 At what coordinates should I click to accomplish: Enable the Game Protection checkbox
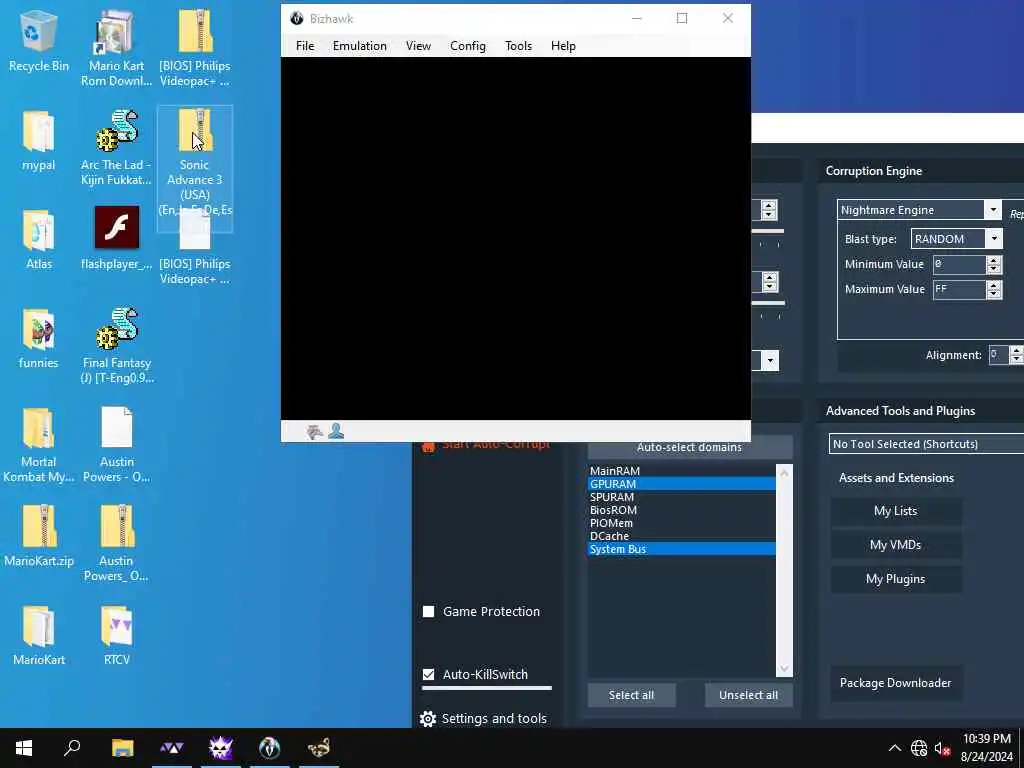click(x=428, y=611)
